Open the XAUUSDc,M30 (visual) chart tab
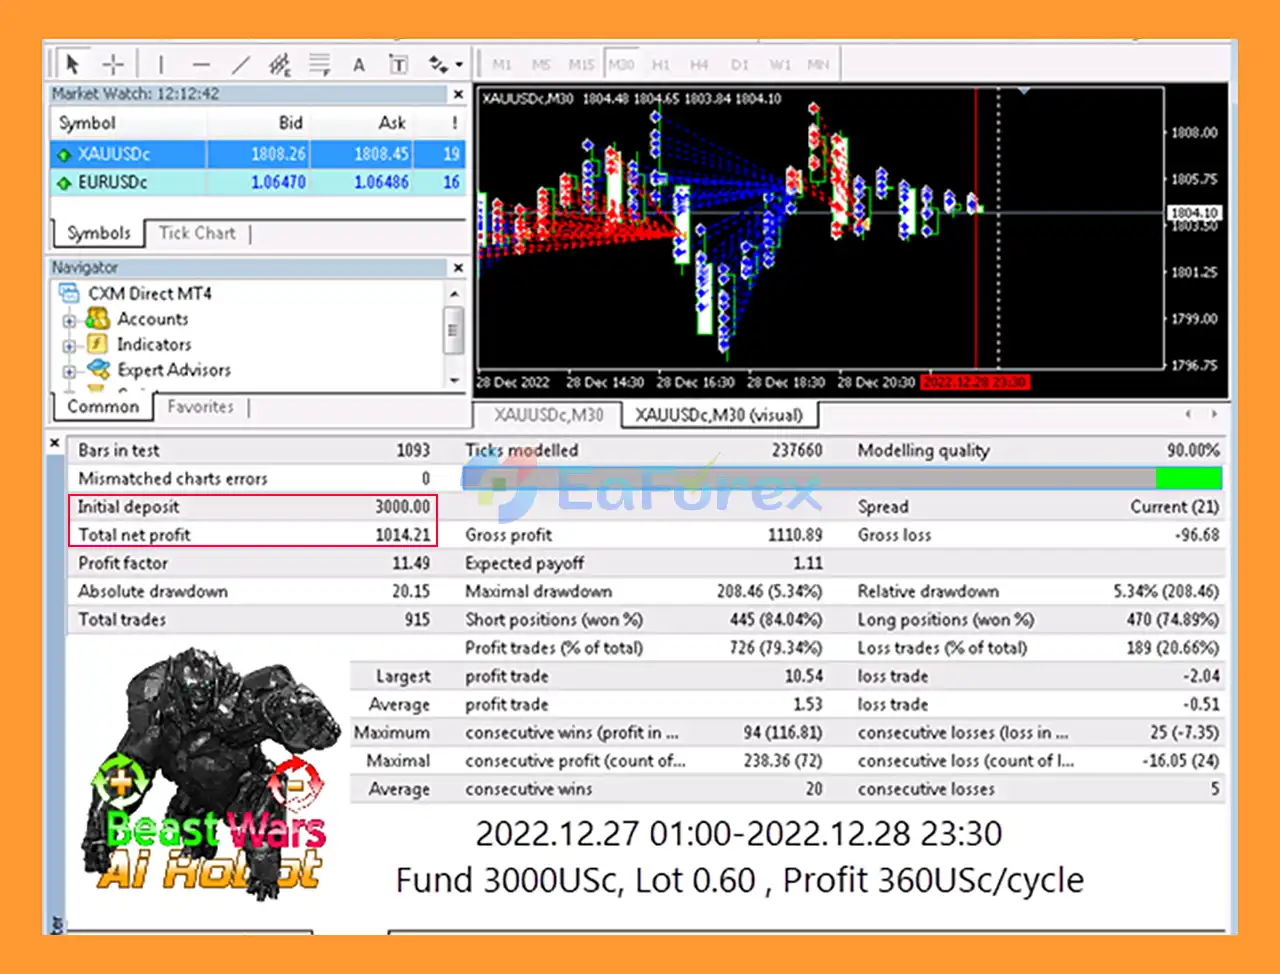The width and height of the screenshot is (1280, 974). pos(718,415)
